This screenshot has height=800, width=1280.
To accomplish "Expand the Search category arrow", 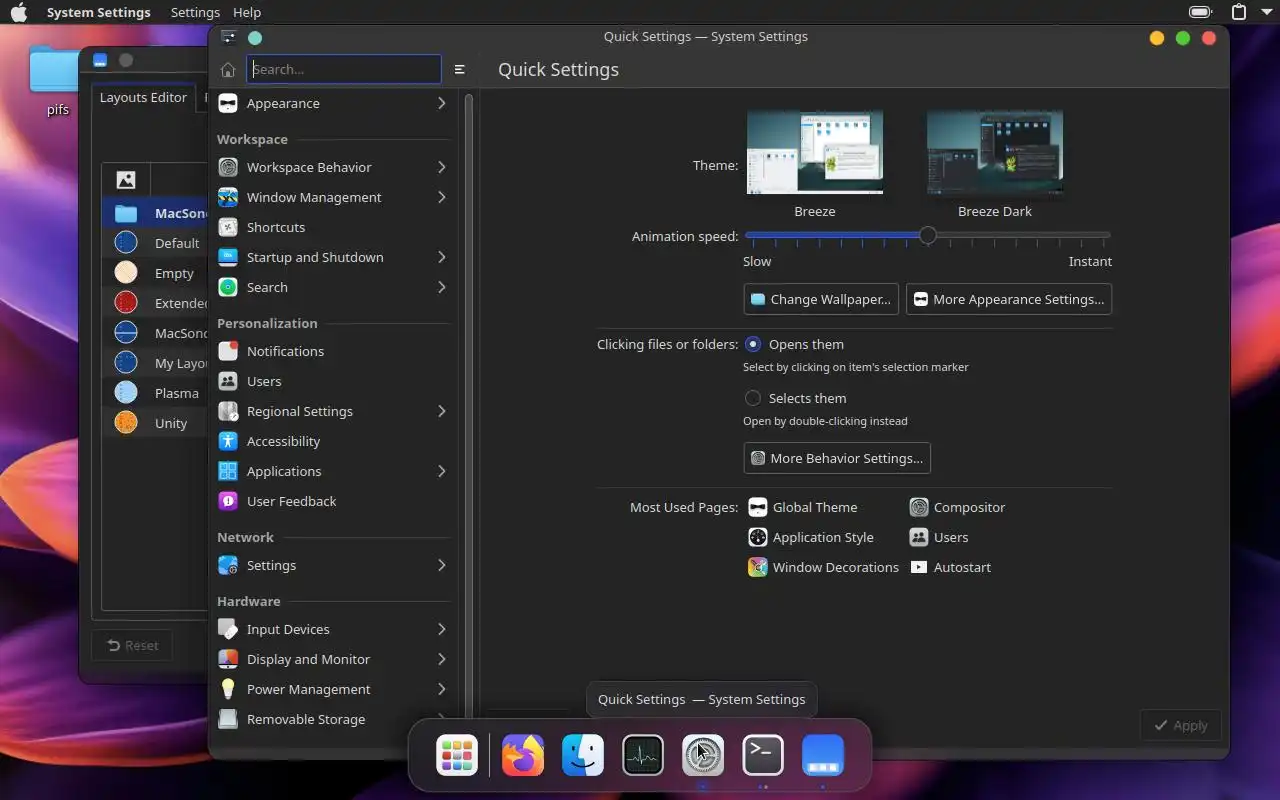I will pos(441,287).
